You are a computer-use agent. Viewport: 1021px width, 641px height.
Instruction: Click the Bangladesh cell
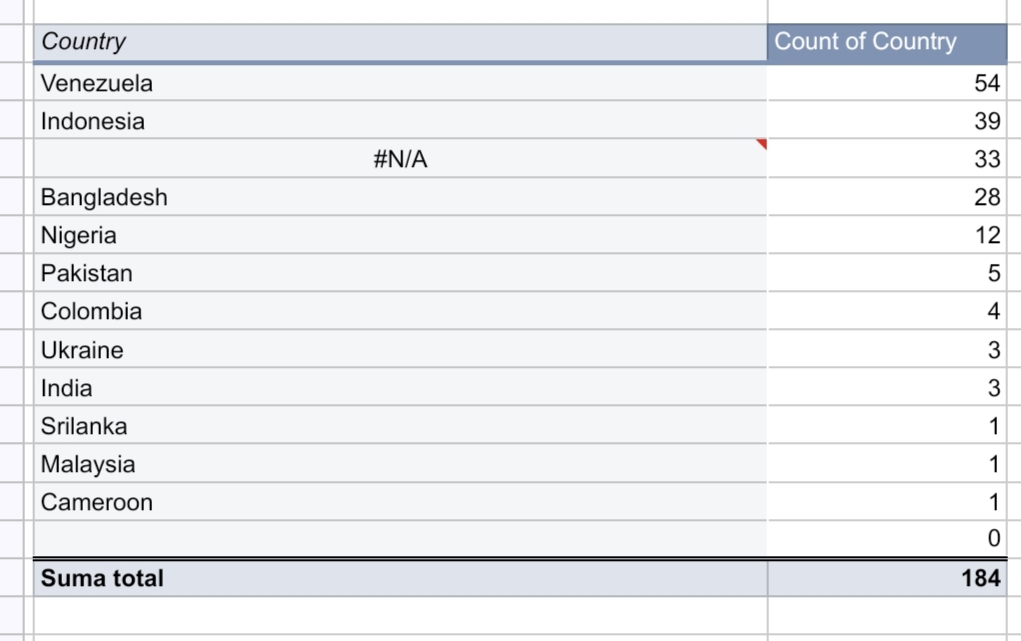coord(400,197)
